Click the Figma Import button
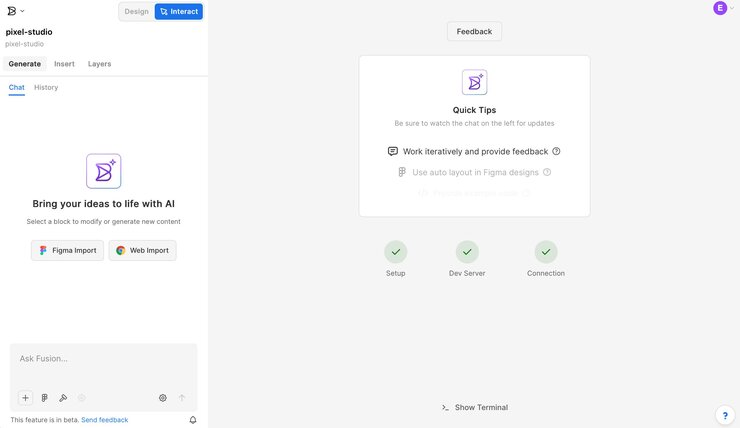Screen dimensions: 740x428 (x=67, y=251)
